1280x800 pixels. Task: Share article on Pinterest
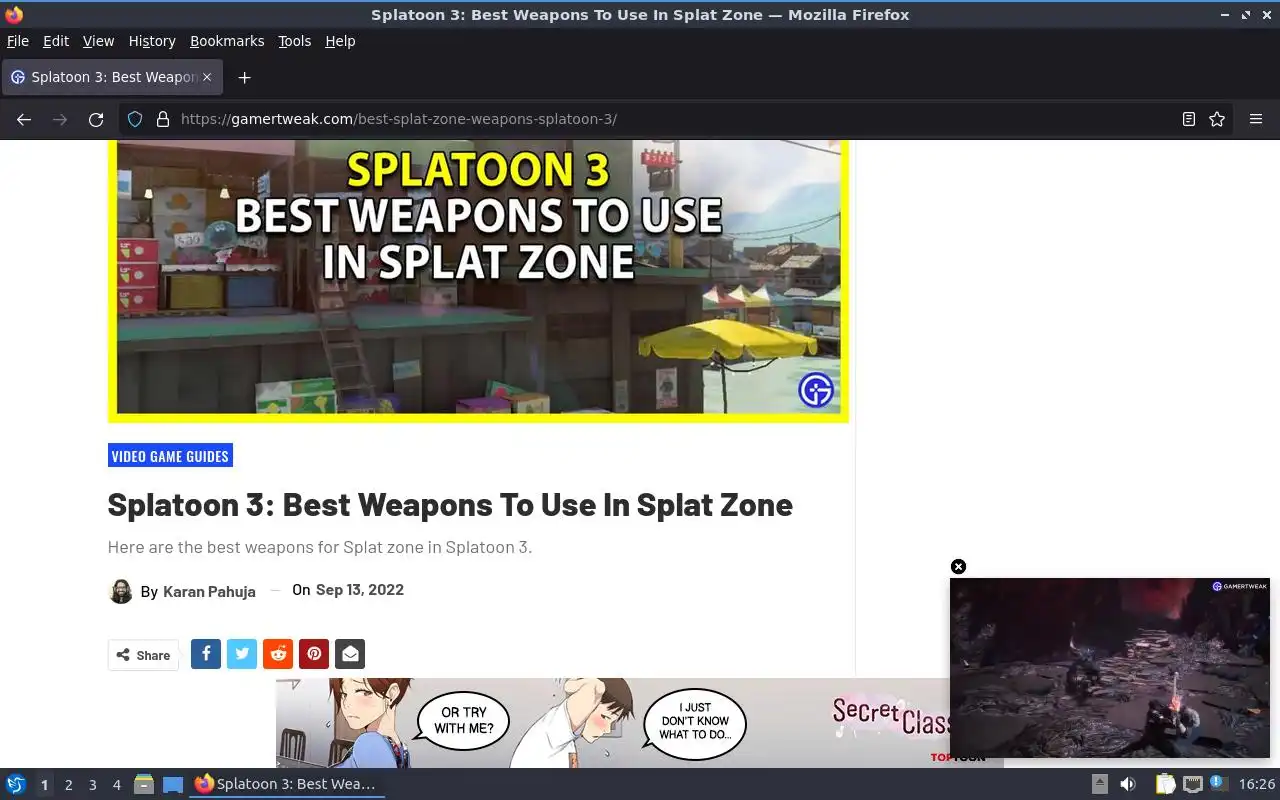click(x=314, y=654)
